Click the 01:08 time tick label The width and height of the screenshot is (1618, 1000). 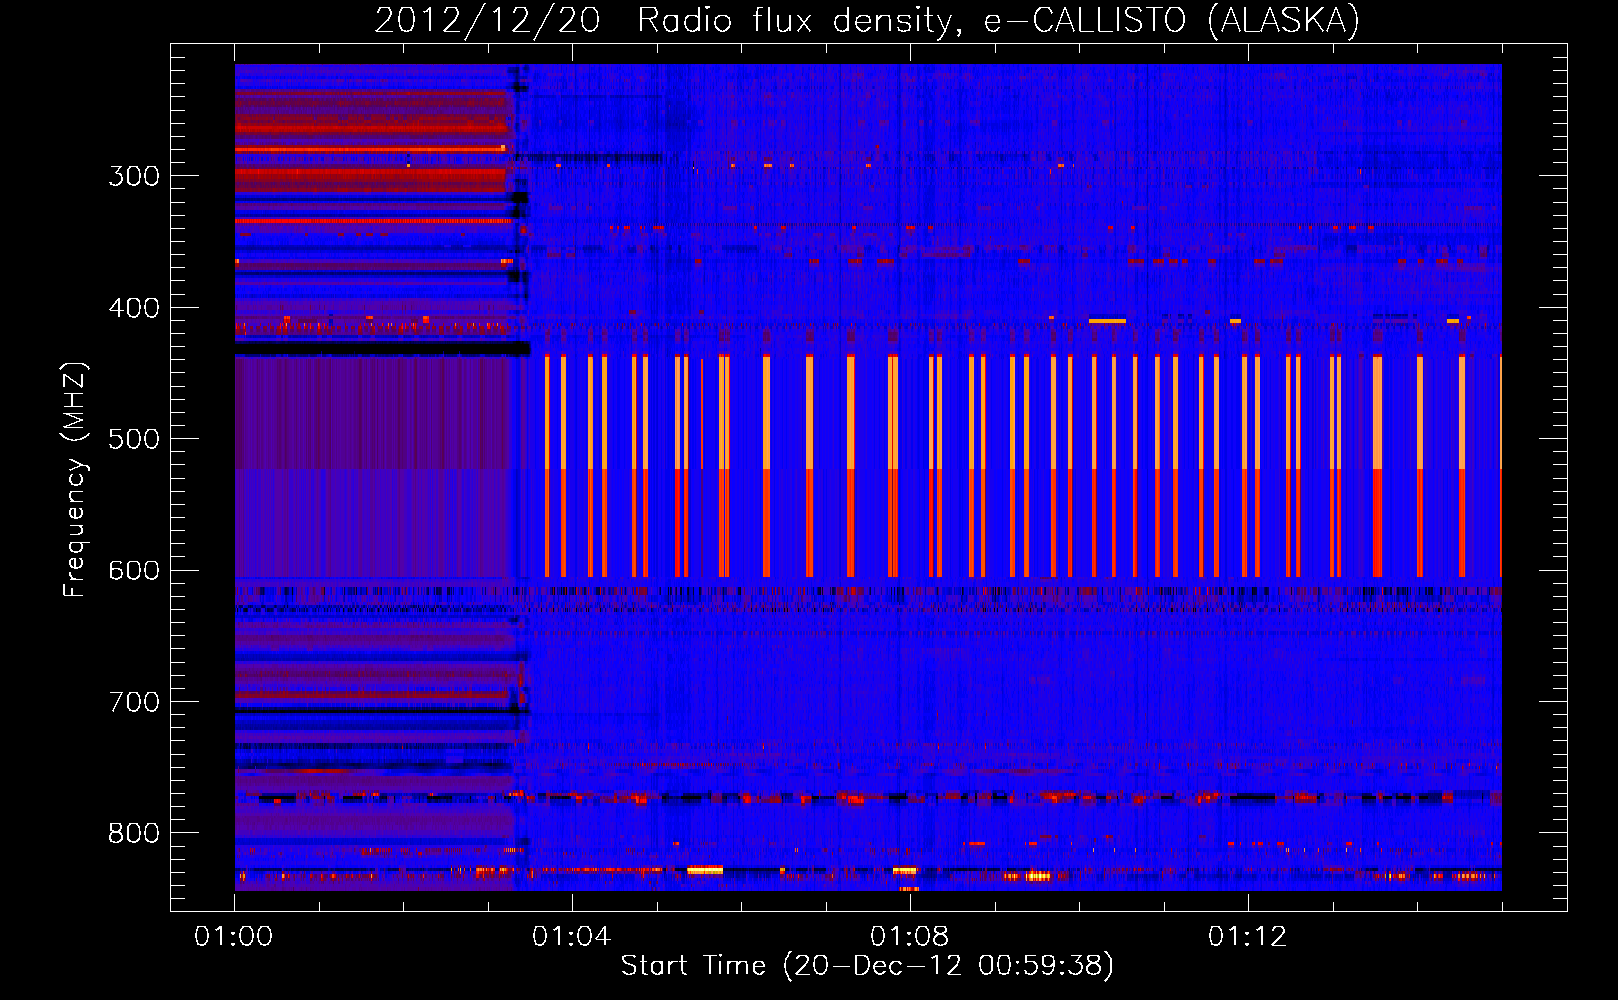pyautogui.click(x=909, y=937)
